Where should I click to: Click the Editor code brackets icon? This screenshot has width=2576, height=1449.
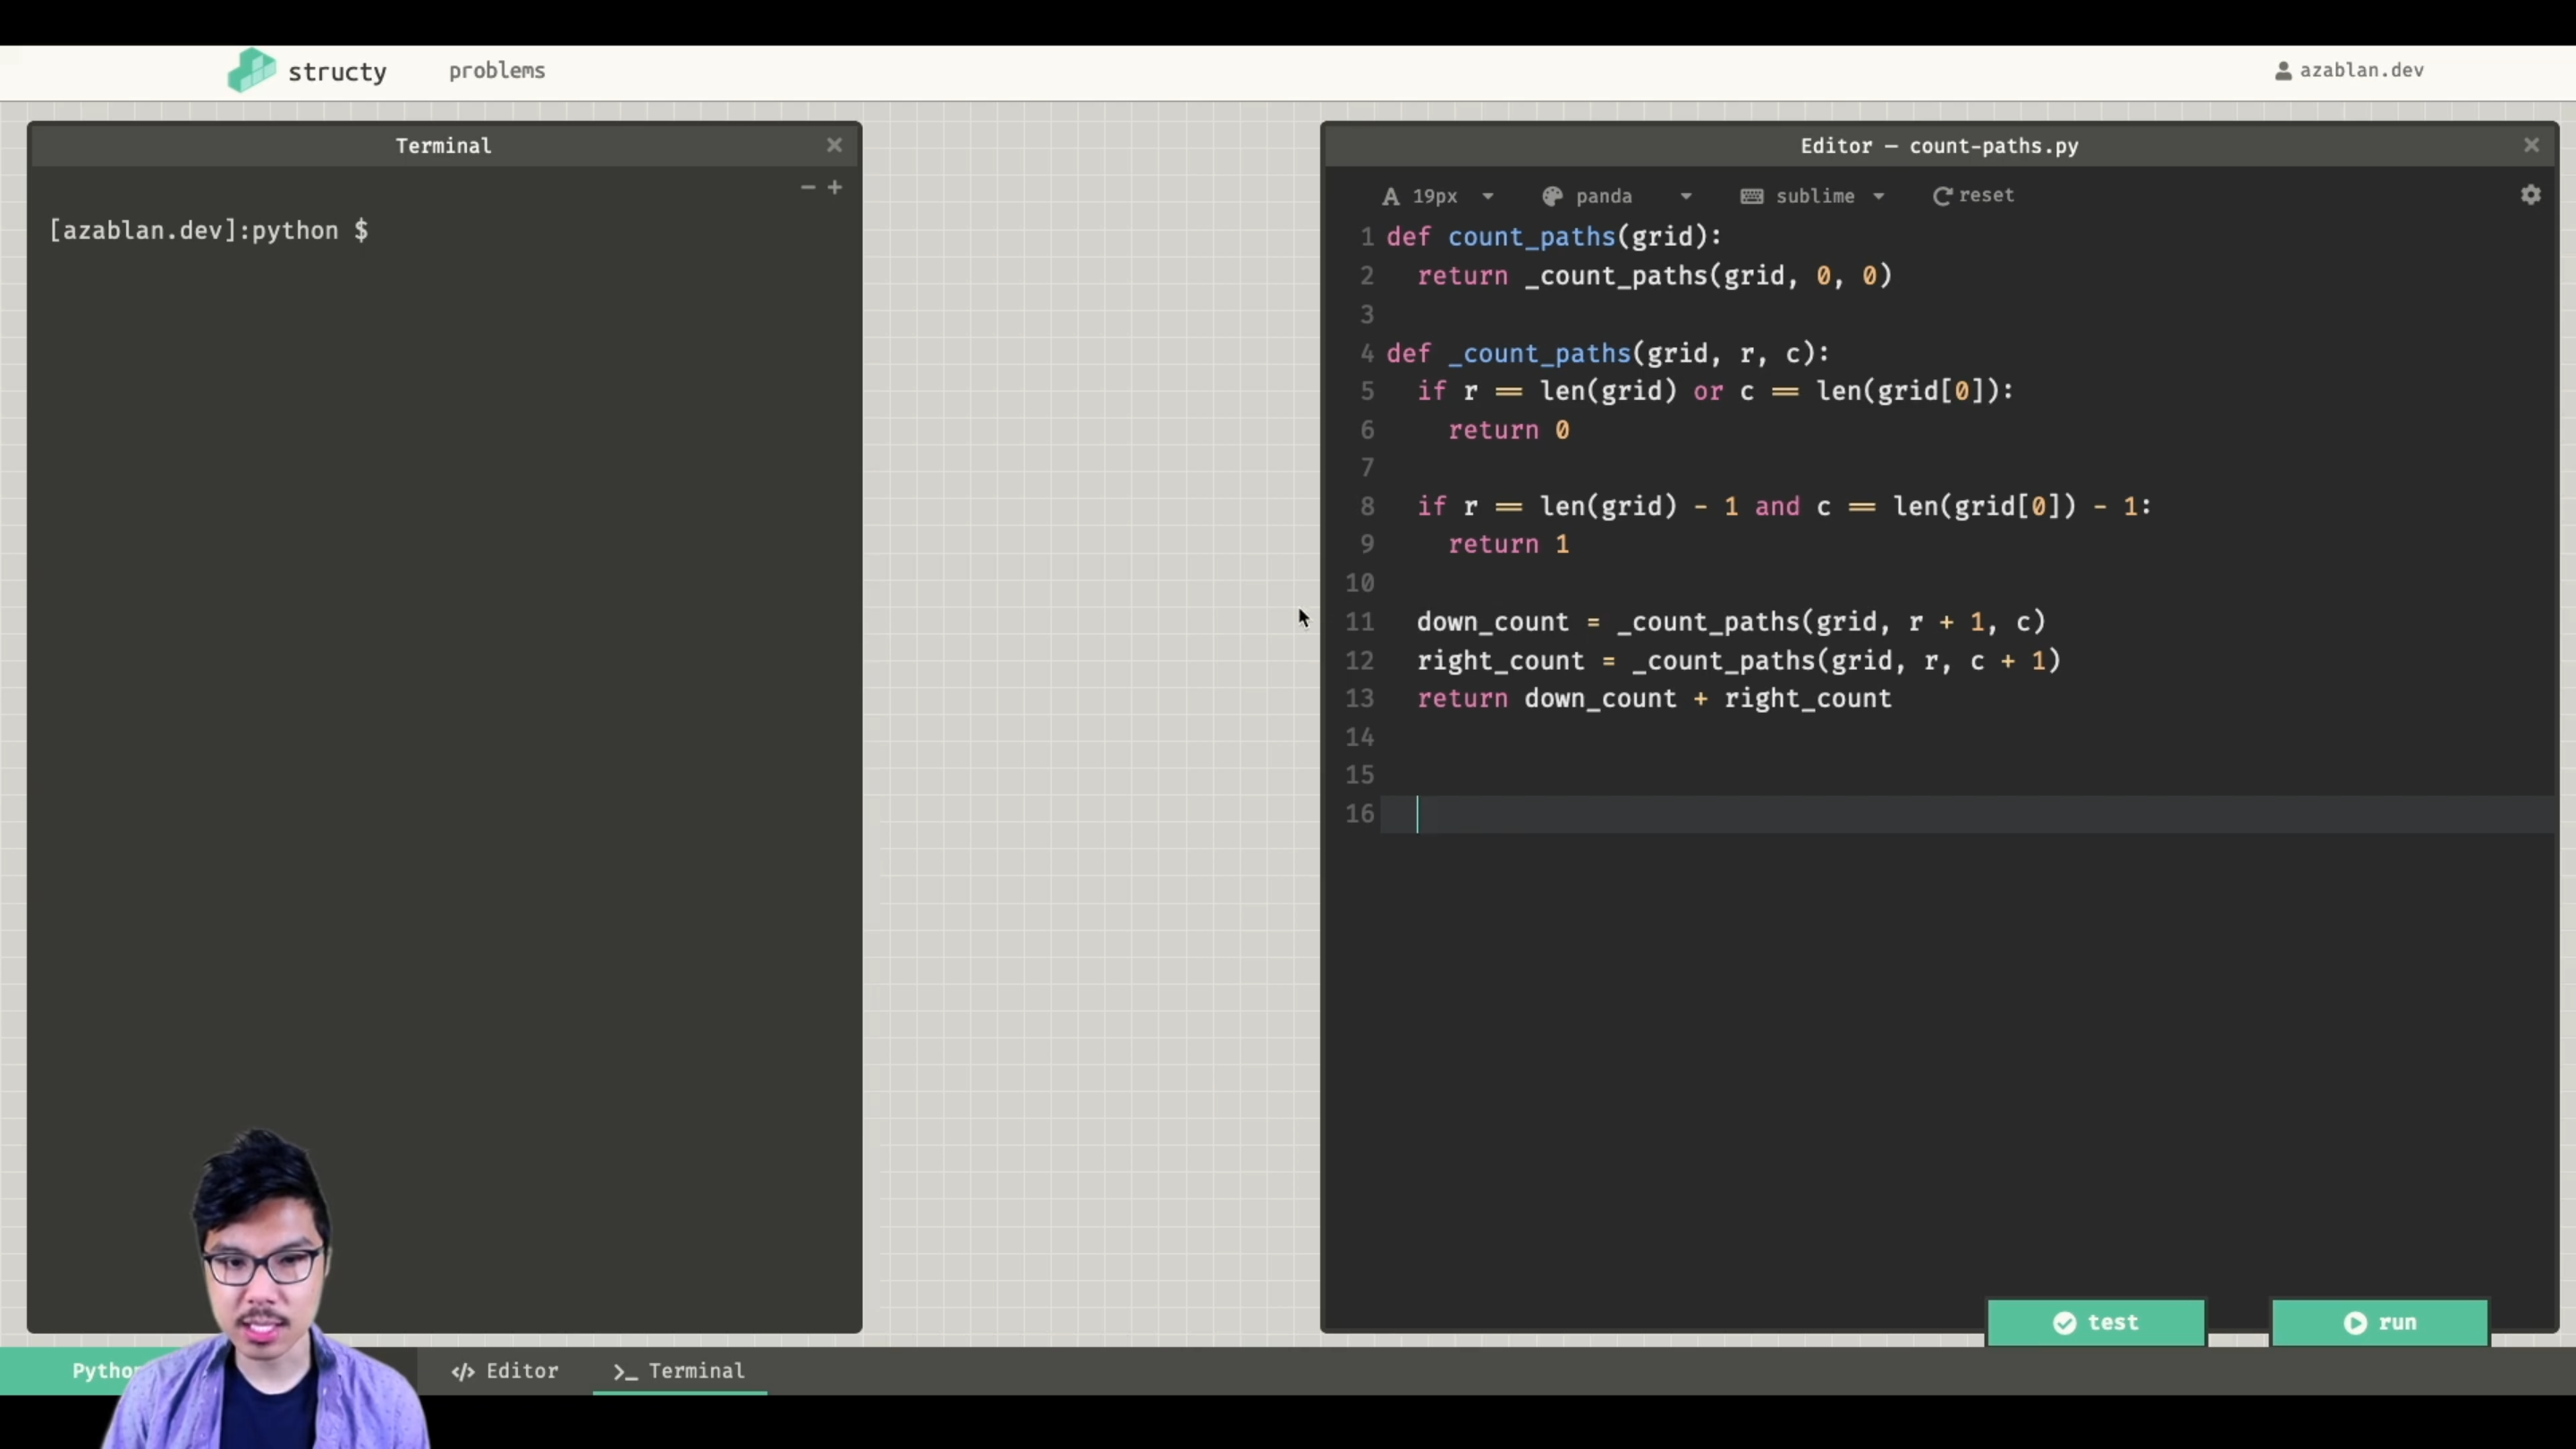point(462,1371)
